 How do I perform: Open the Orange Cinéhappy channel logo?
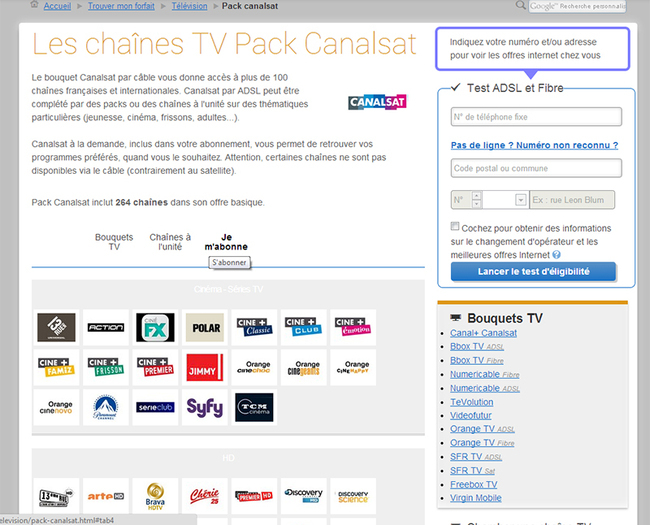[x=353, y=367]
